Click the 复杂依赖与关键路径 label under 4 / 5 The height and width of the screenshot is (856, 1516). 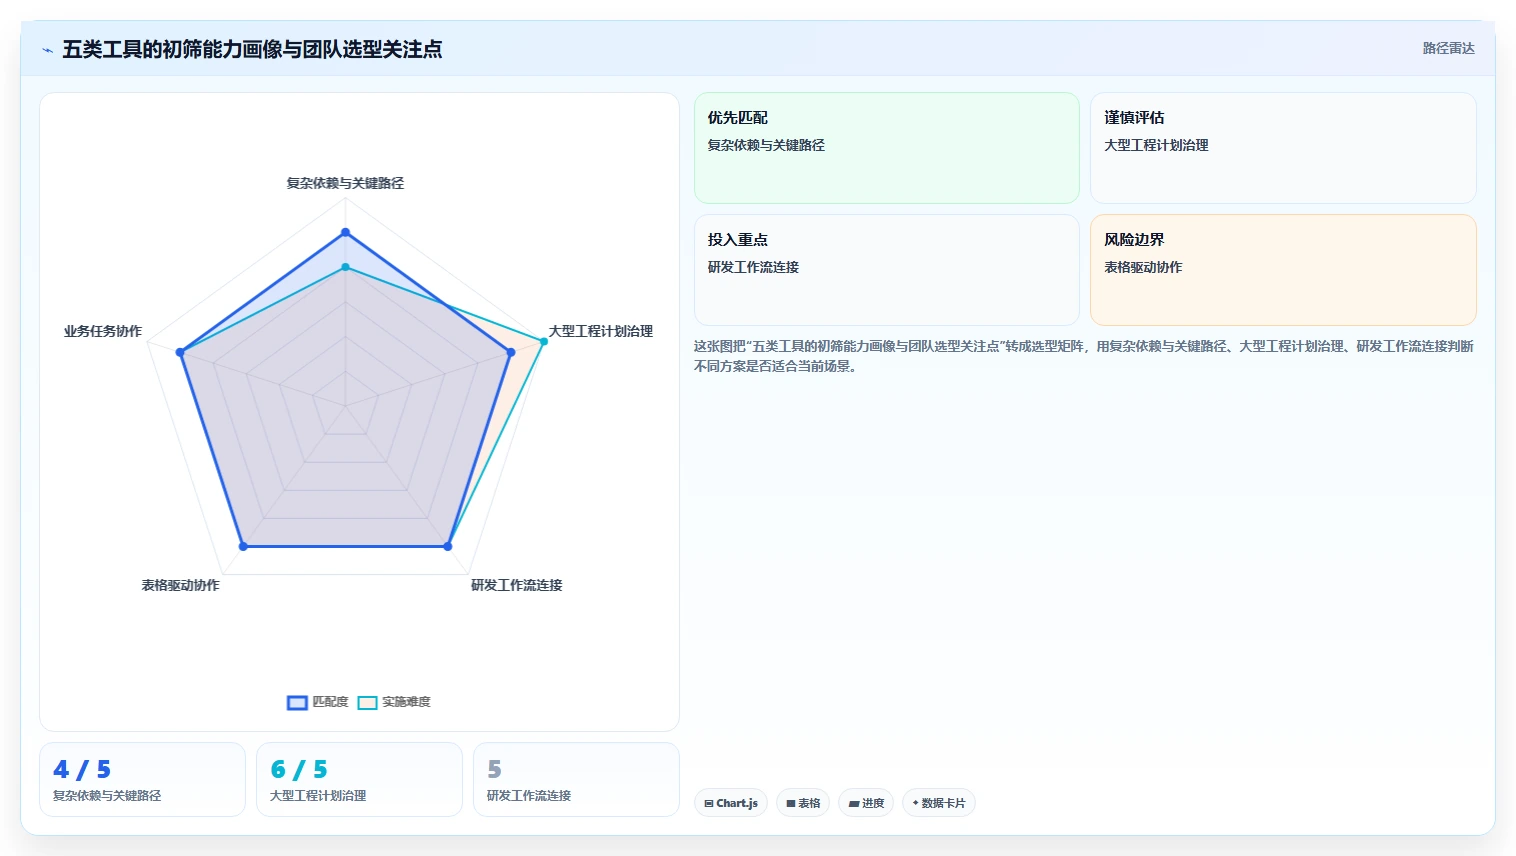pyautogui.click(x=107, y=796)
